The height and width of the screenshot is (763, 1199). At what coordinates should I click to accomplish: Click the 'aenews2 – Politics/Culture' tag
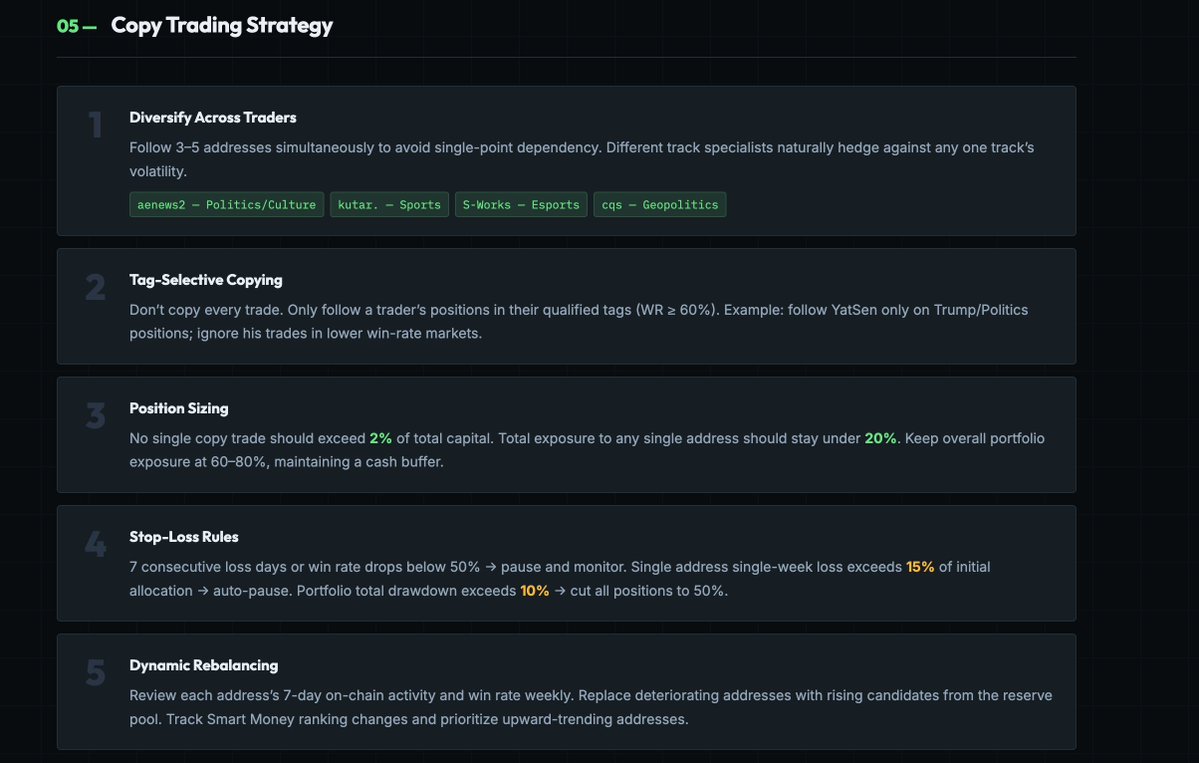click(x=226, y=205)
